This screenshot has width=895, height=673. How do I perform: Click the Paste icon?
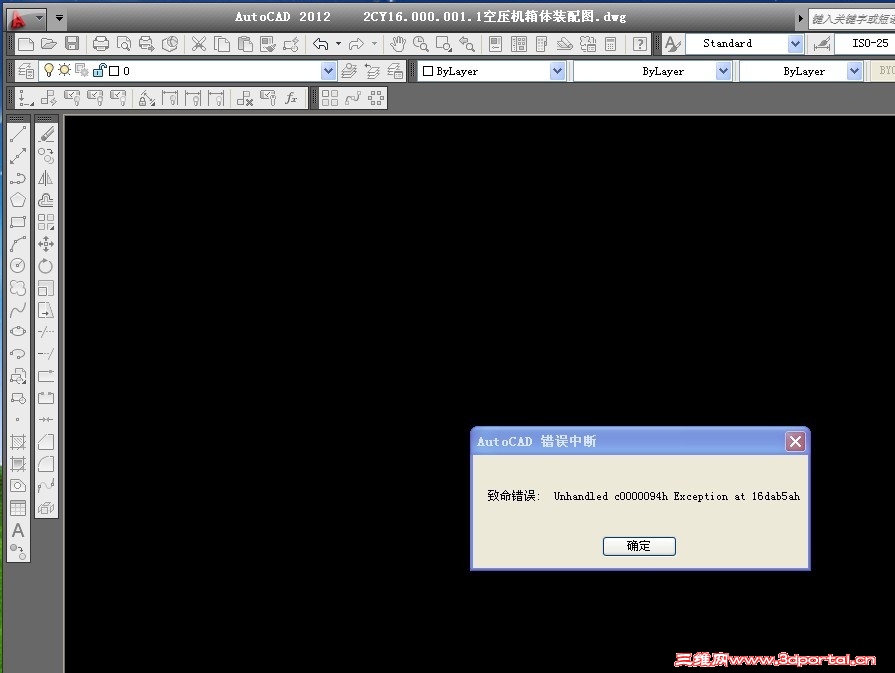tap(245, 43)
